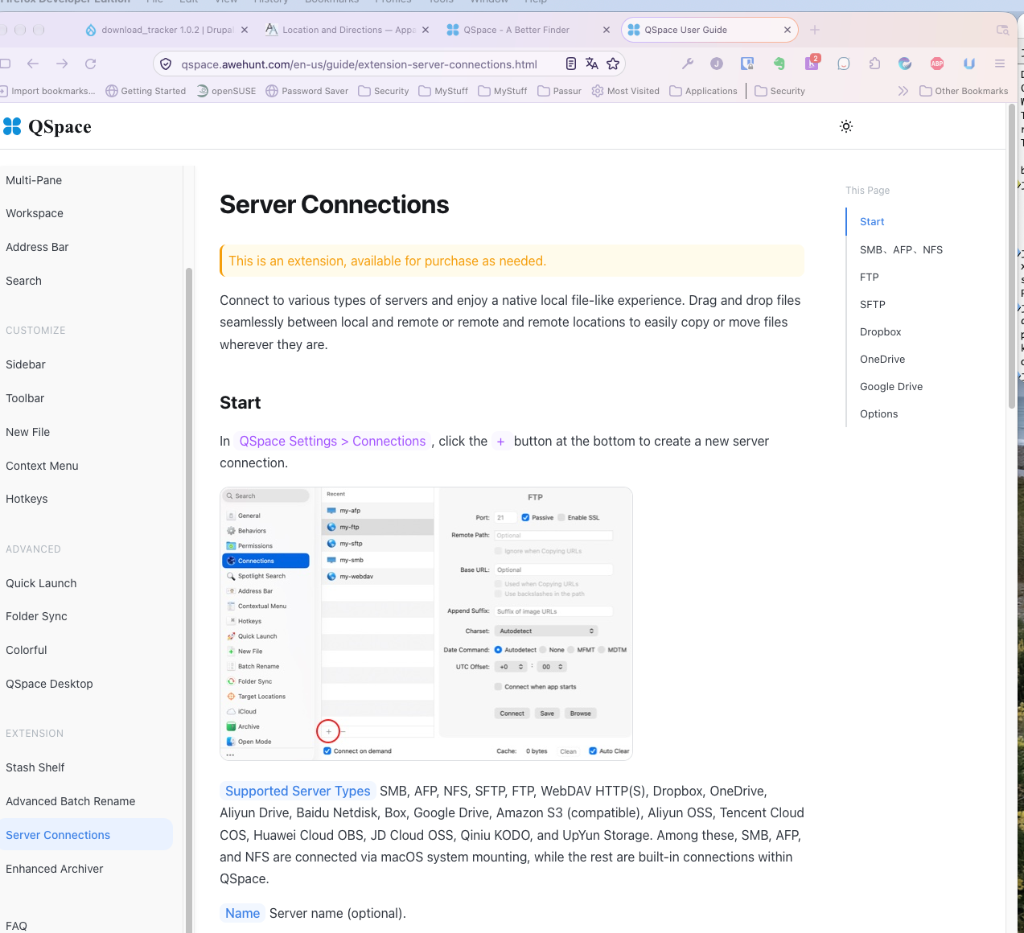1024x933 pixels.
Task: Toggle reader view icon in address bar
Action: pyautogui.click(x=571, y=63)
